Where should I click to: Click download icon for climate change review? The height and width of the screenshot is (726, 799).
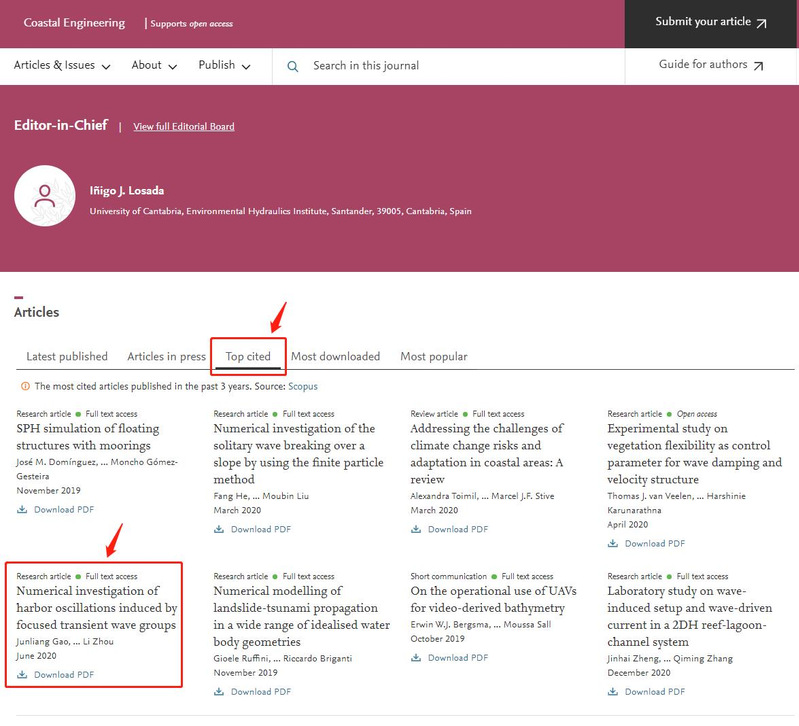pos(416,529)
